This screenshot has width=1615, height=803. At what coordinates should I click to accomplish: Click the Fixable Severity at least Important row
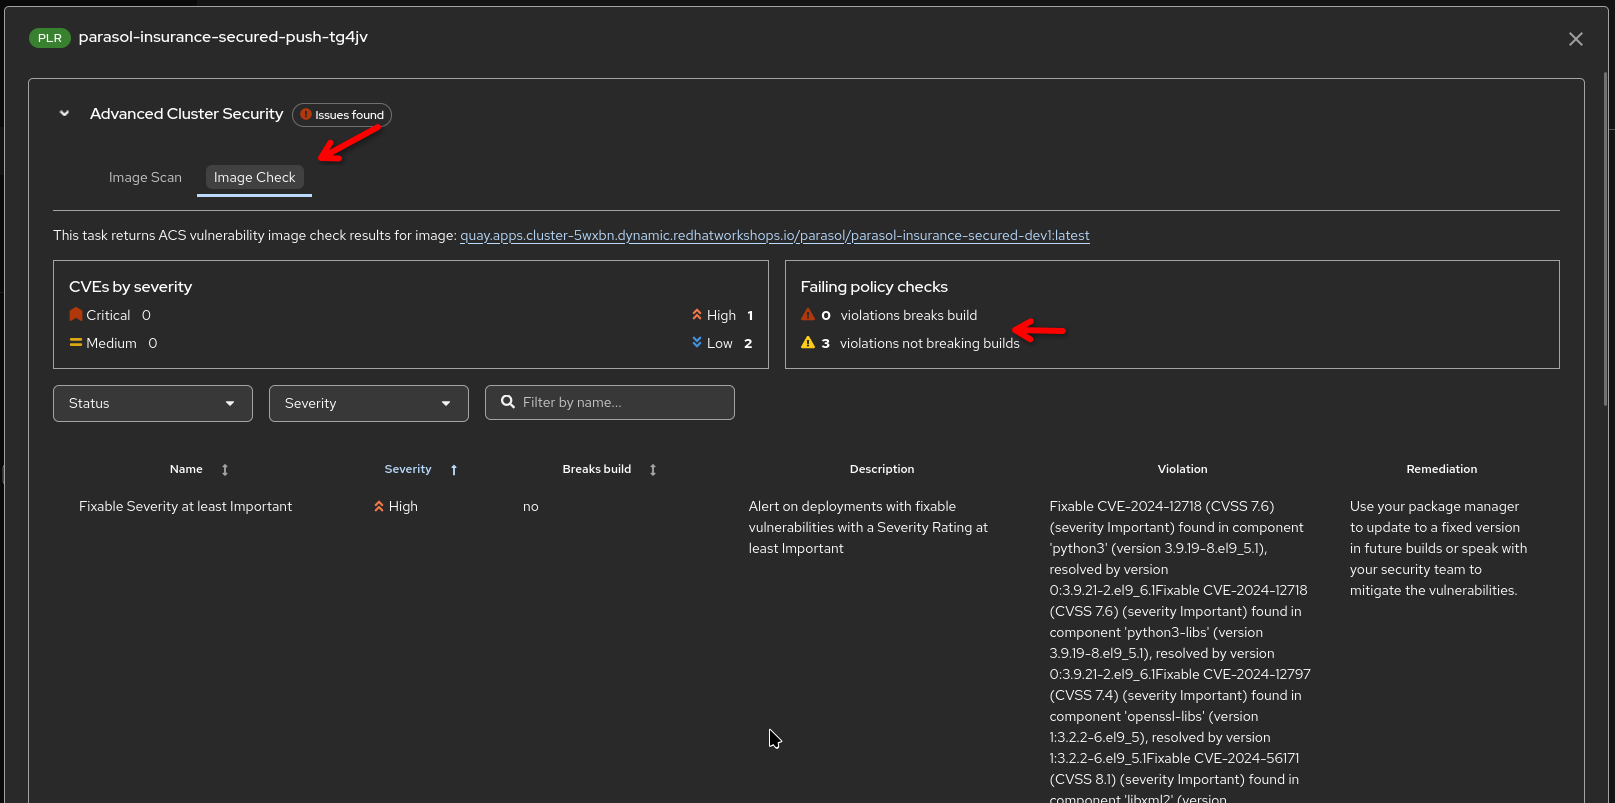tap(185, 507)
